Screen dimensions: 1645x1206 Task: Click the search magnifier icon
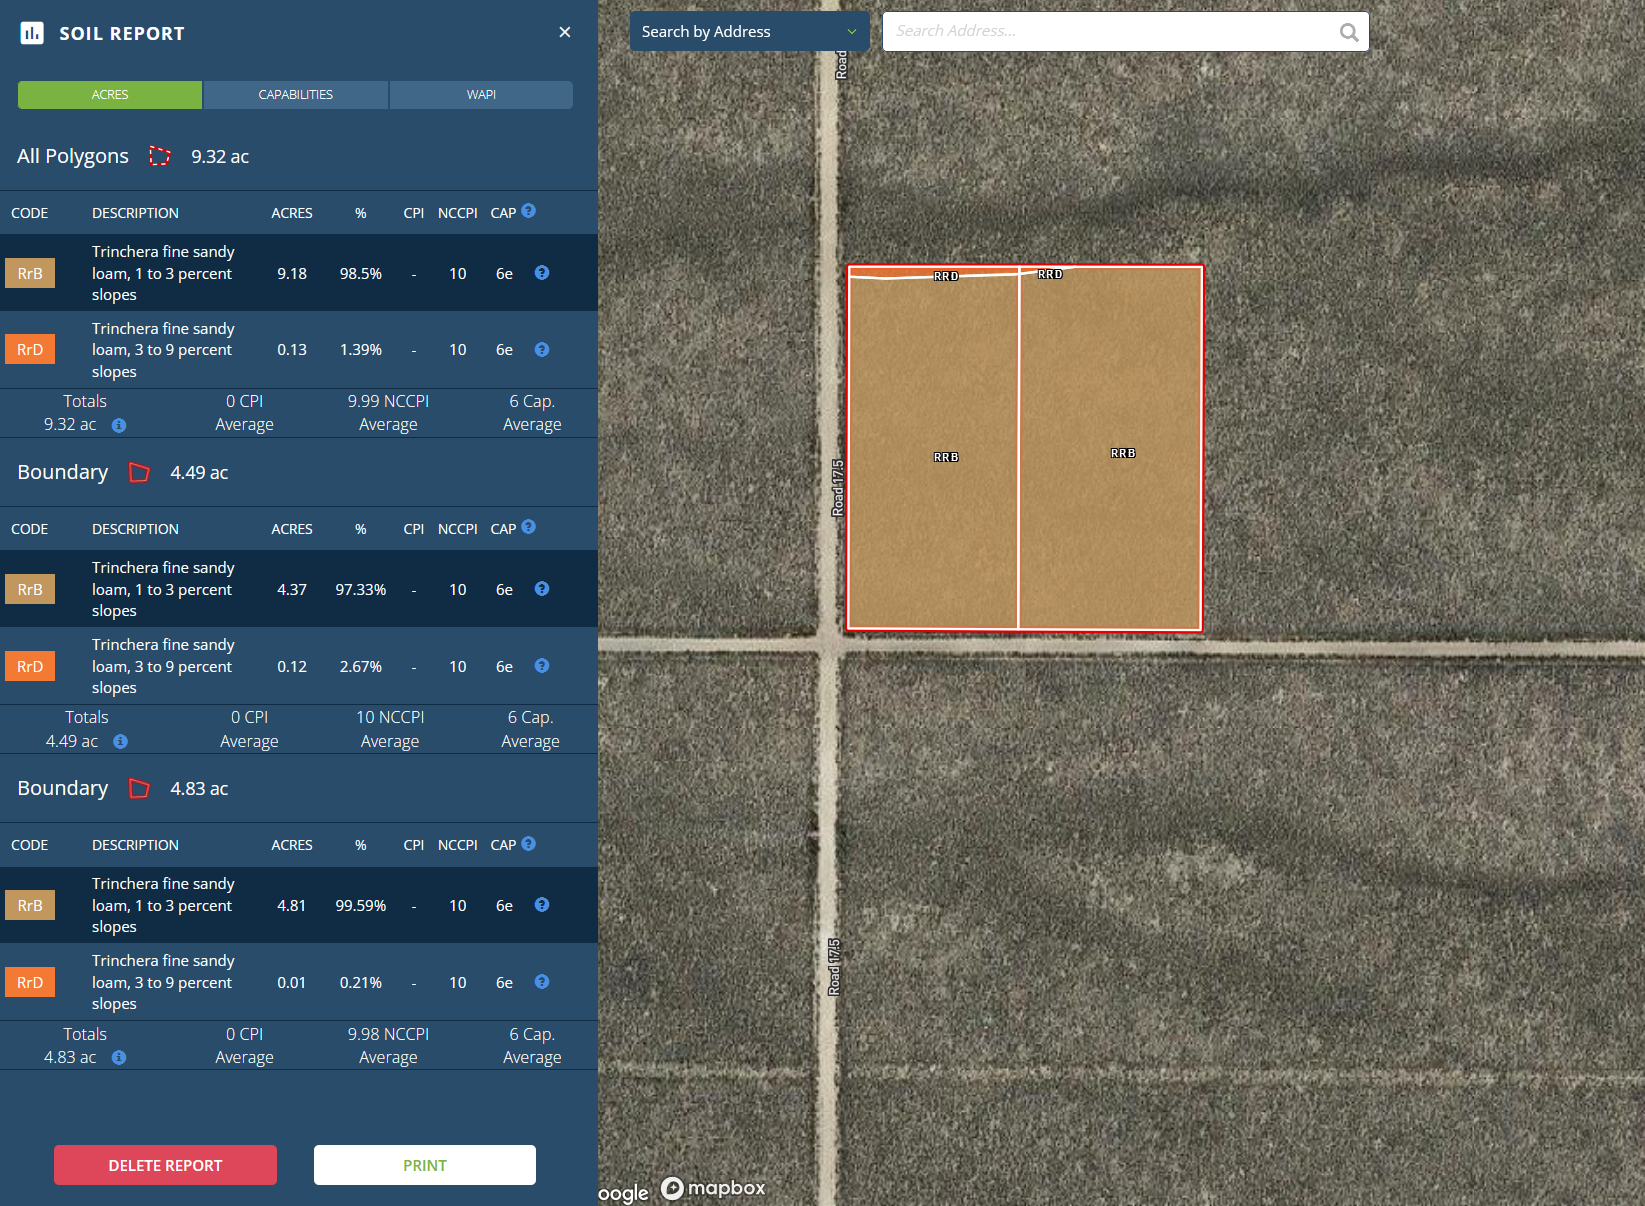[x=1348, y=32]
